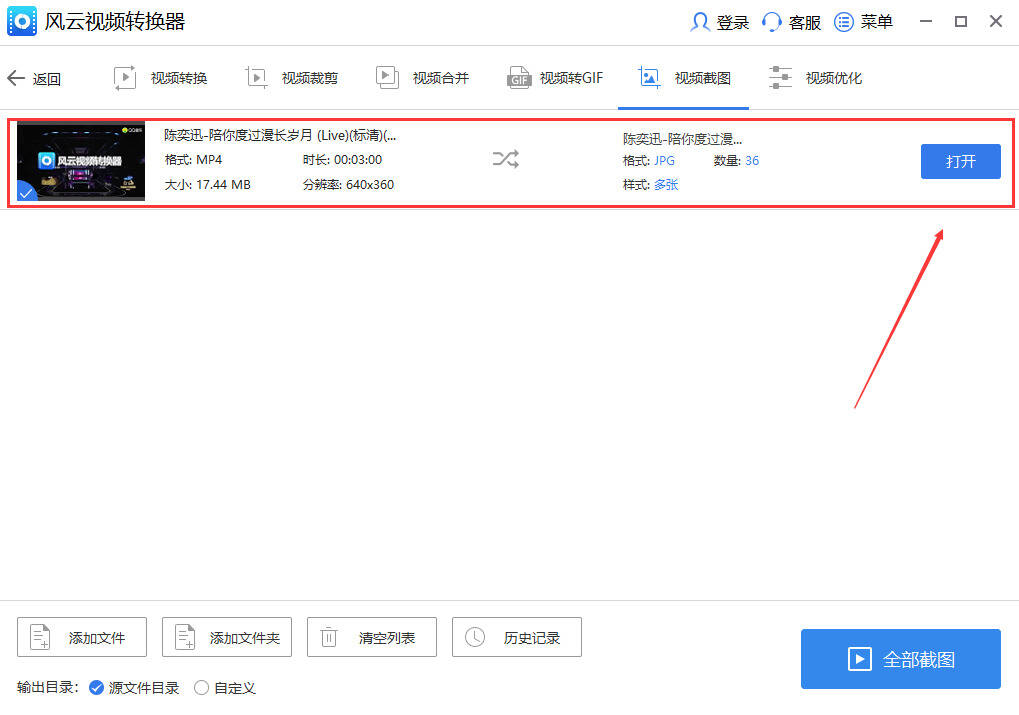Click the 风云视频转换器 title text
Image resolution: width=1019 pixels, height=715 pixels.
pyautogui.click(x=115, y=21)
